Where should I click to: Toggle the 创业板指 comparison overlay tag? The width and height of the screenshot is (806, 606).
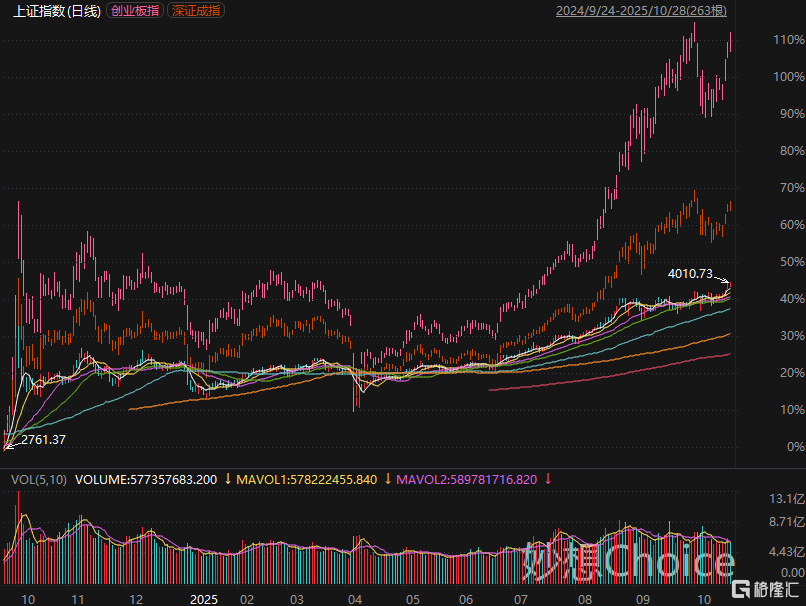(135, 11)
